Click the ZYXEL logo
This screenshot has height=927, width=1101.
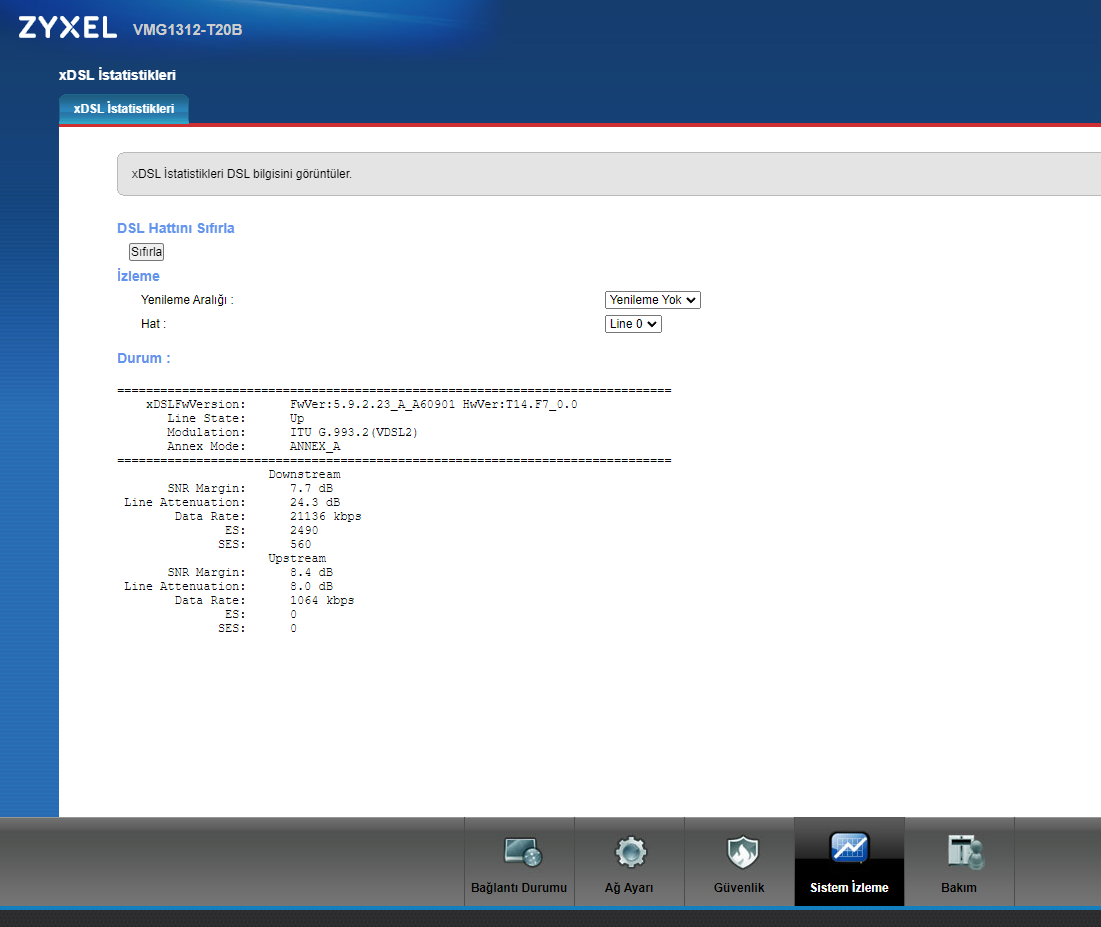pyautogui.click(x=67, y=28)
